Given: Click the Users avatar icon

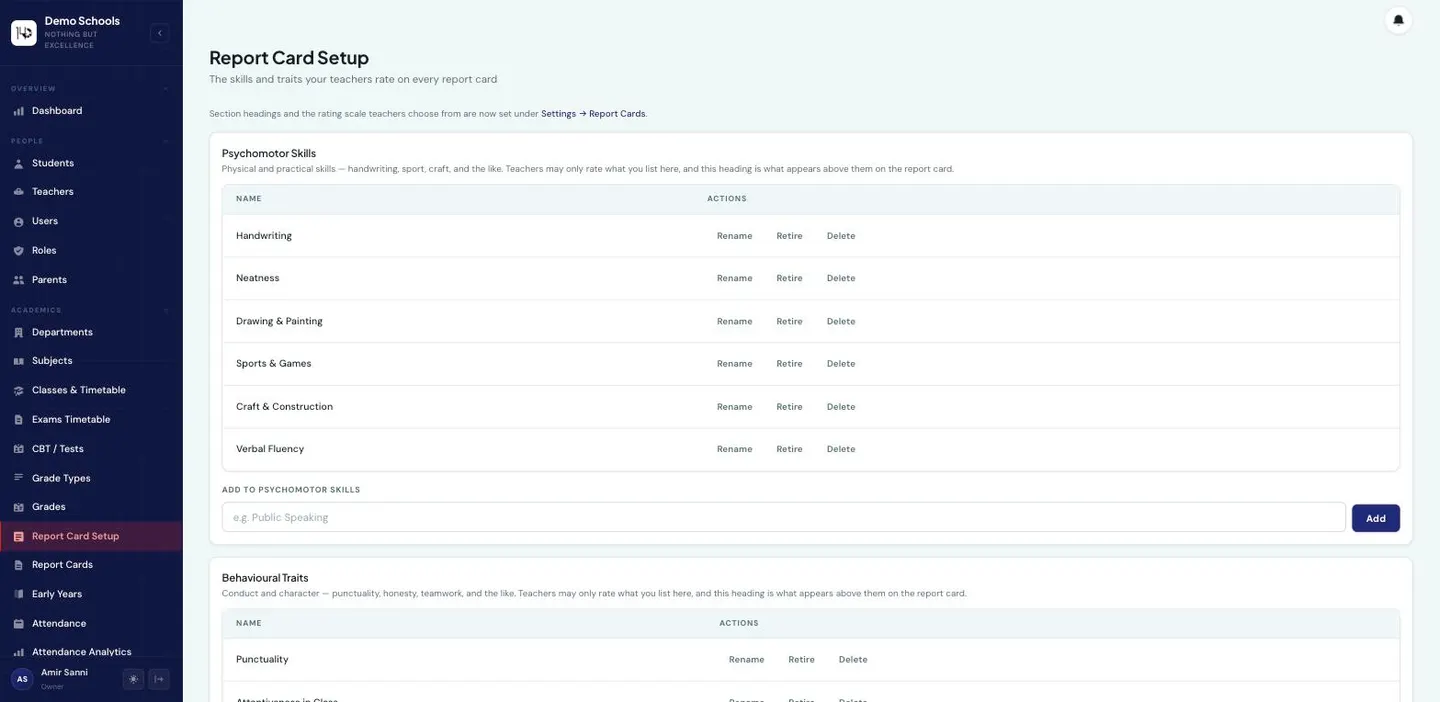Looking at the screenshot, I should [18, 221].
